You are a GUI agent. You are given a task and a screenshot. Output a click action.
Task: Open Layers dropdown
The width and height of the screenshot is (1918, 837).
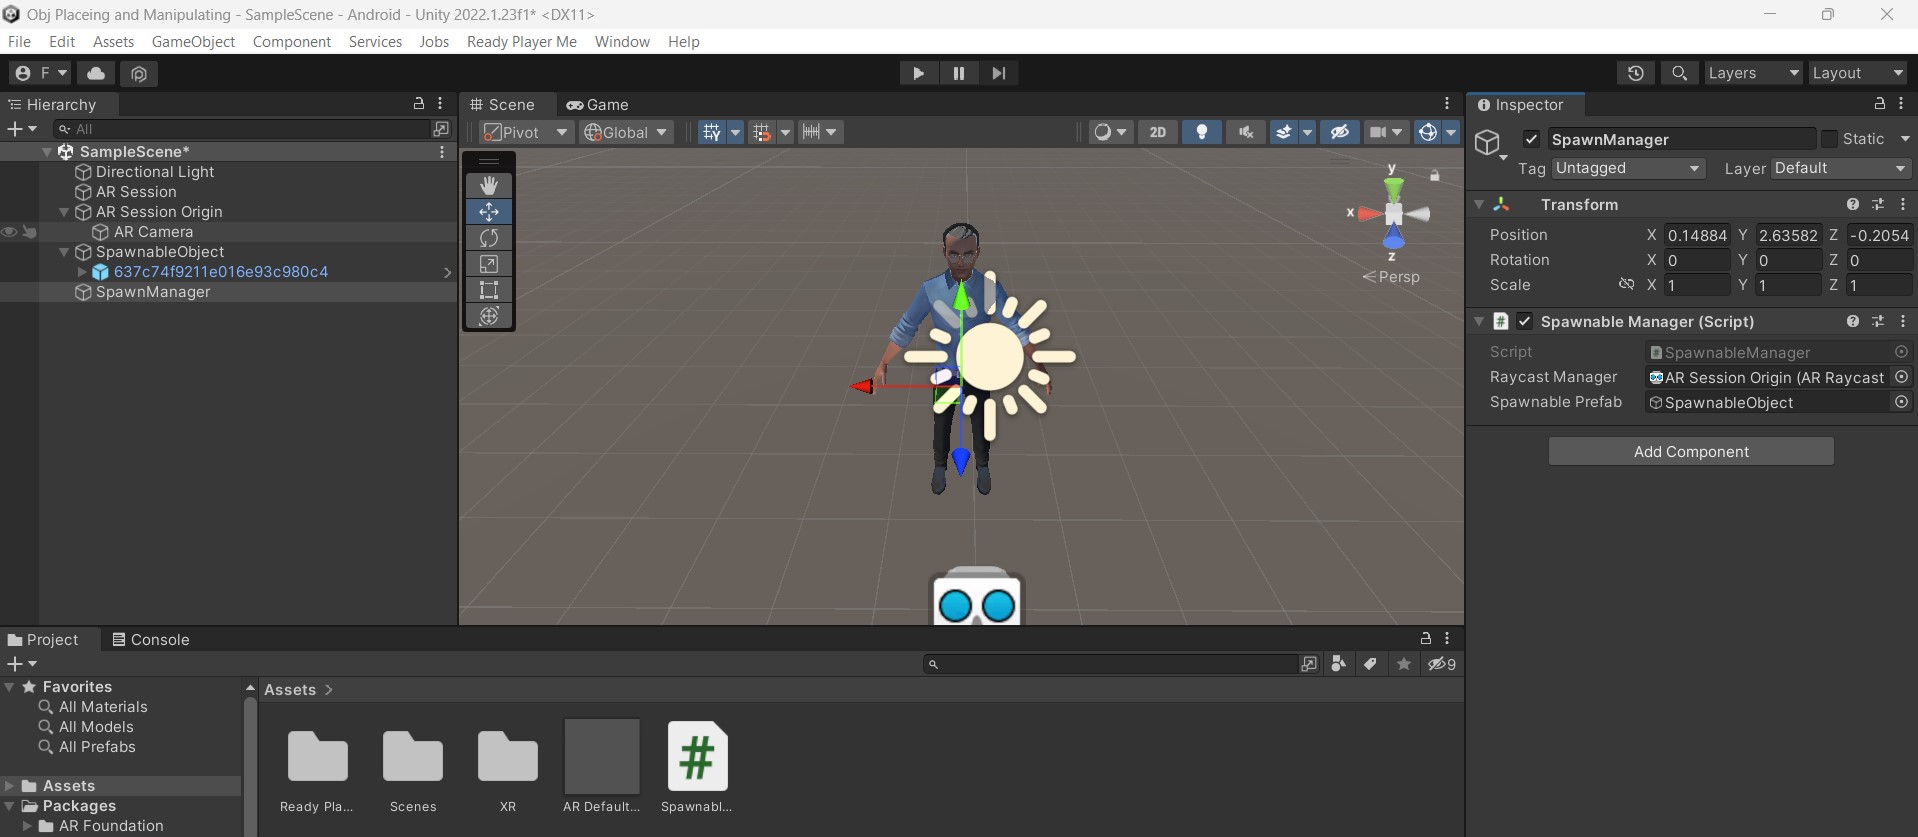[x=1753, y=73]
